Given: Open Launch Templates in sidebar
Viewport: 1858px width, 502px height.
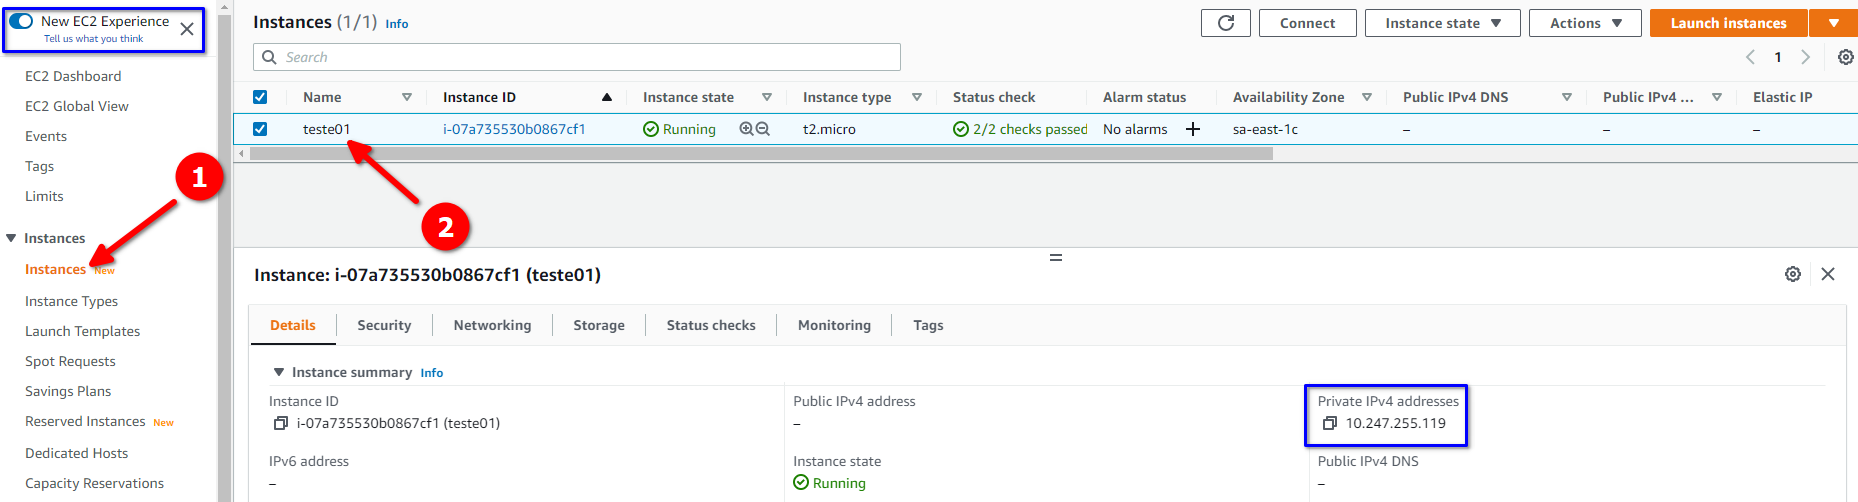Looking at the screenshot, I should (x=82, y=331).
